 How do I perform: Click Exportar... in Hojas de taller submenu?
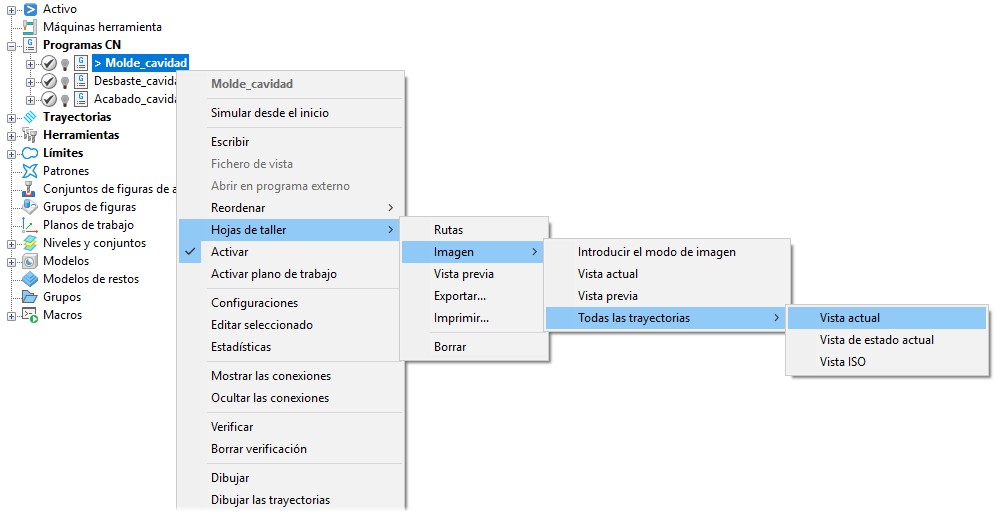(x=460, y=296)
